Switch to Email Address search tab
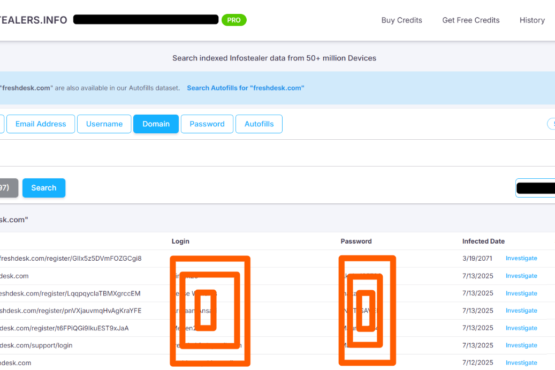The height and width of the screenshot is (370, 555). tap(41, 124)
